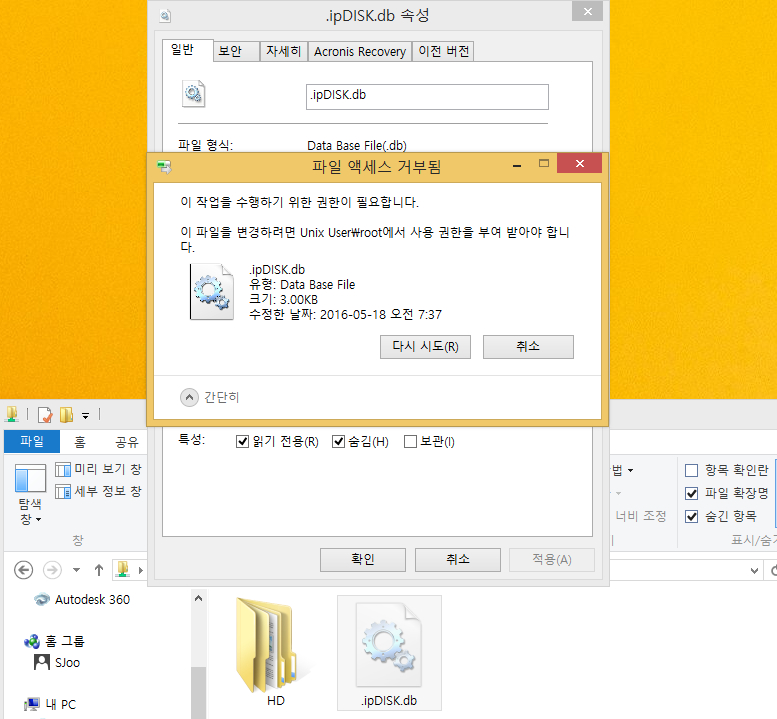The width and height of the screenshot is (777, 719).
Task: Open the address bar history dropdown
Action: pos(754,571)
